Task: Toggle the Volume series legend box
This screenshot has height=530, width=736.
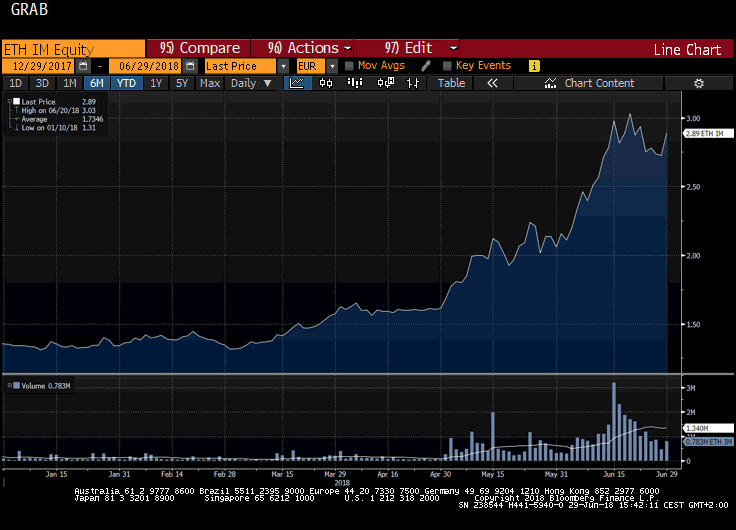Action: 15,385
